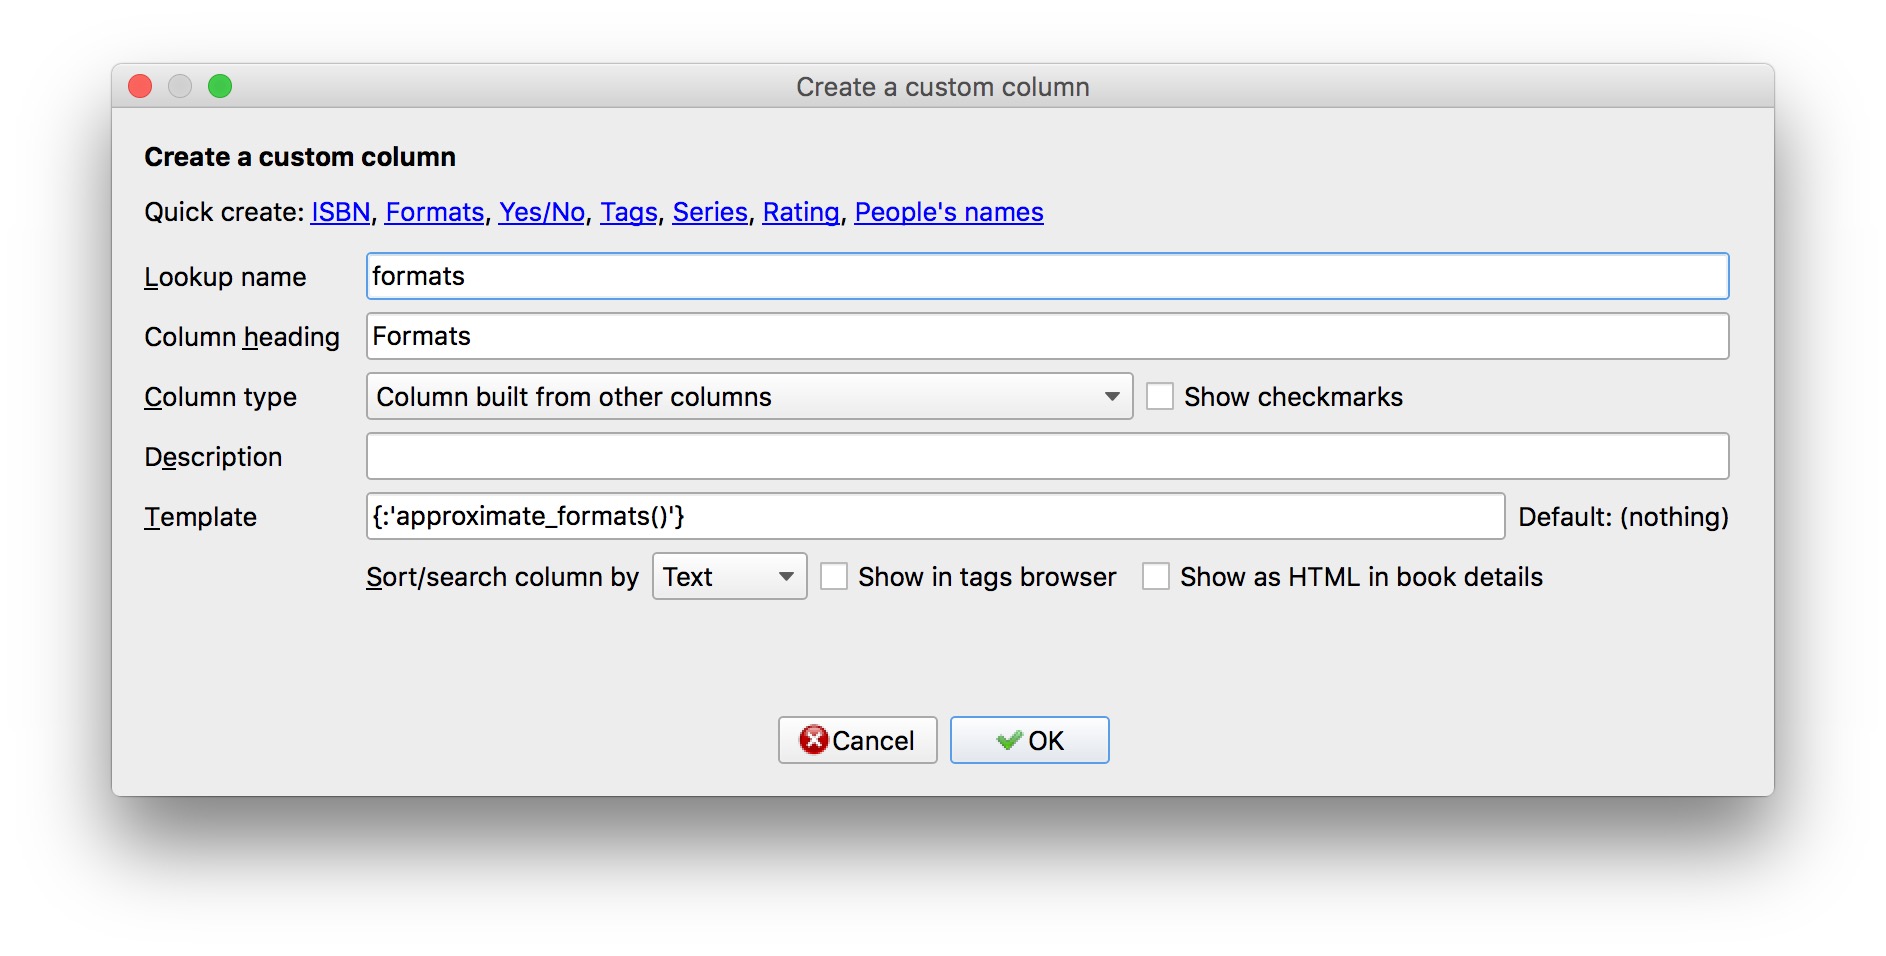Click in the Lookup name field
This screenshot has width=1886, height=956.
click(x=1047, y=277)
